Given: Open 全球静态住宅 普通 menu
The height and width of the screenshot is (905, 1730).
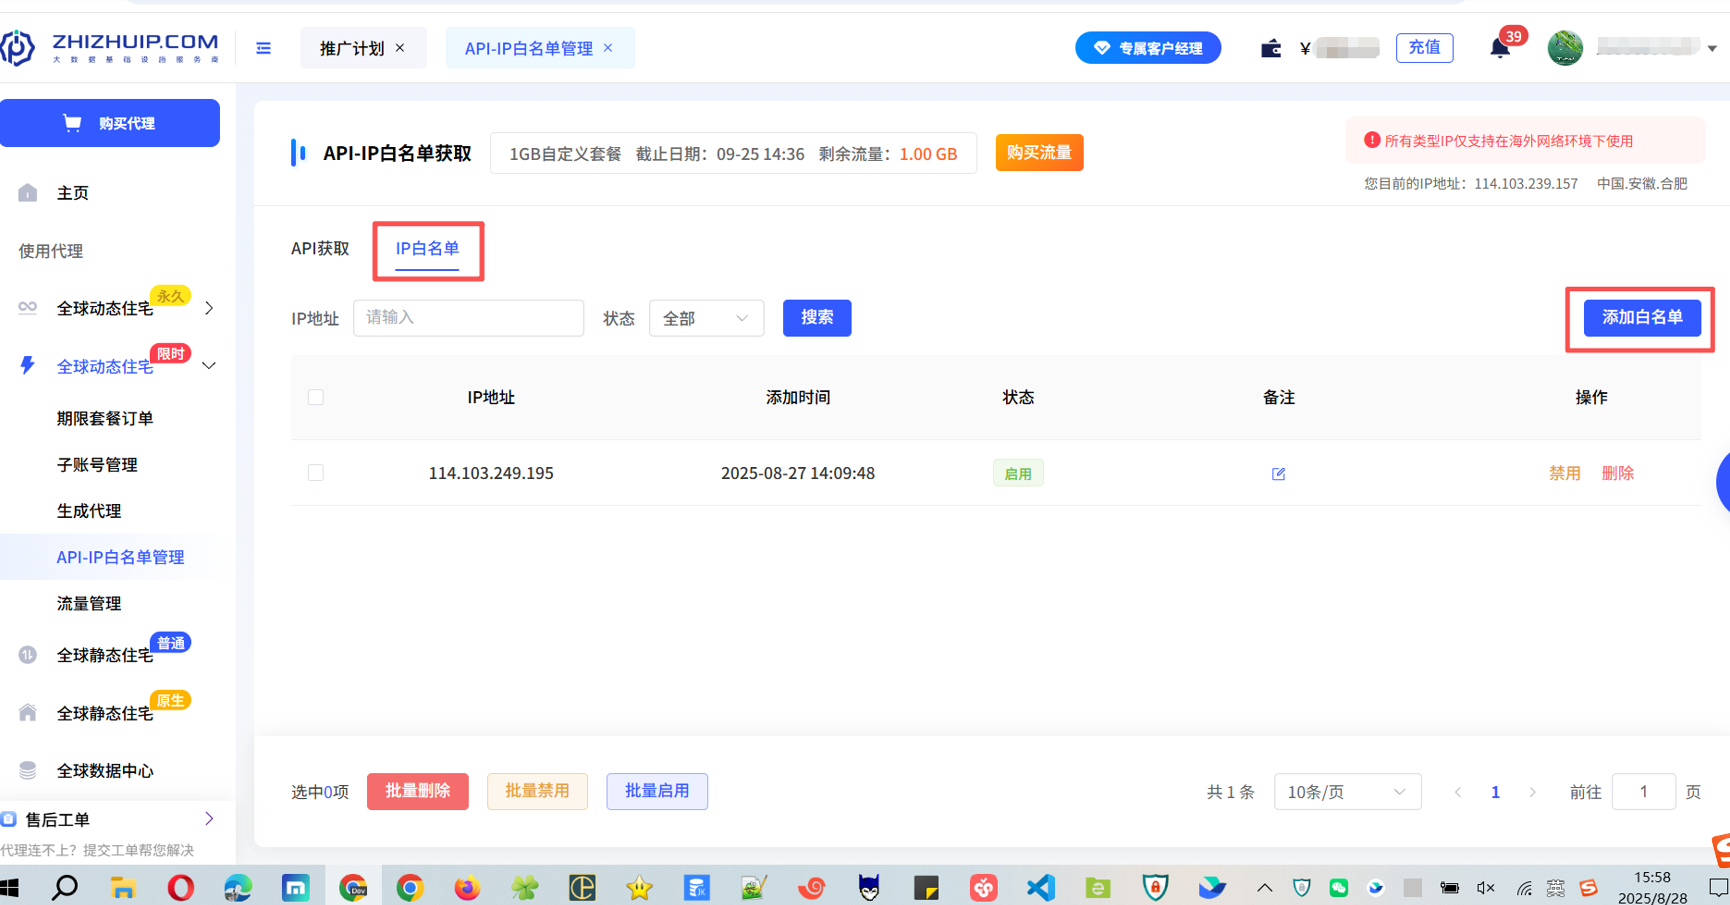Looking at the screenshot, I should click(105, 655).
